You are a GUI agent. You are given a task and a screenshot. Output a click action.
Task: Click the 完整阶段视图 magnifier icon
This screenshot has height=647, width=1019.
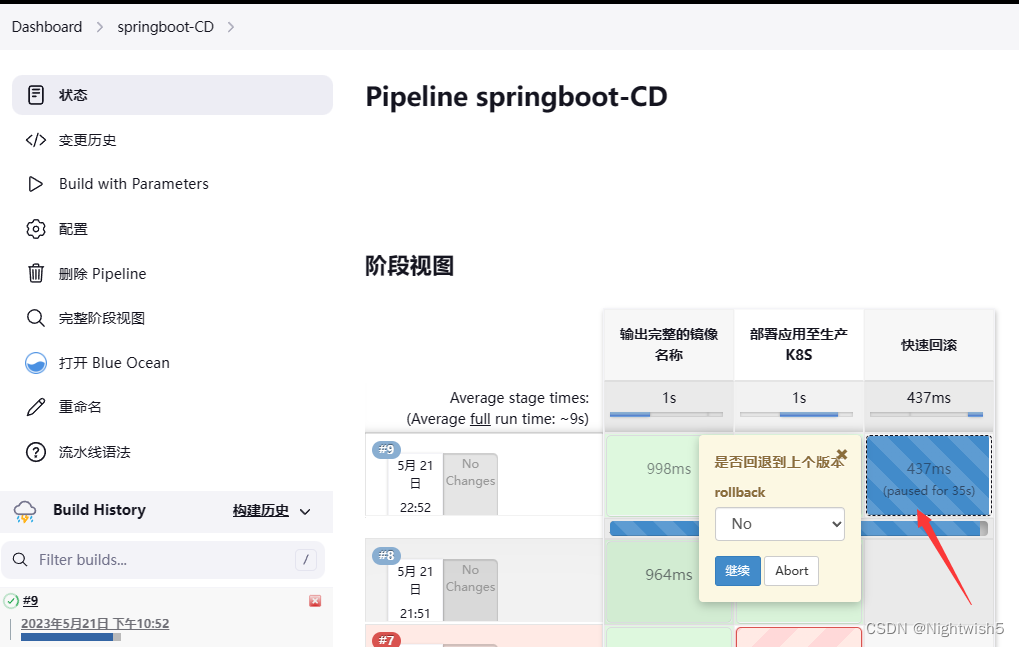click(36, 318)
